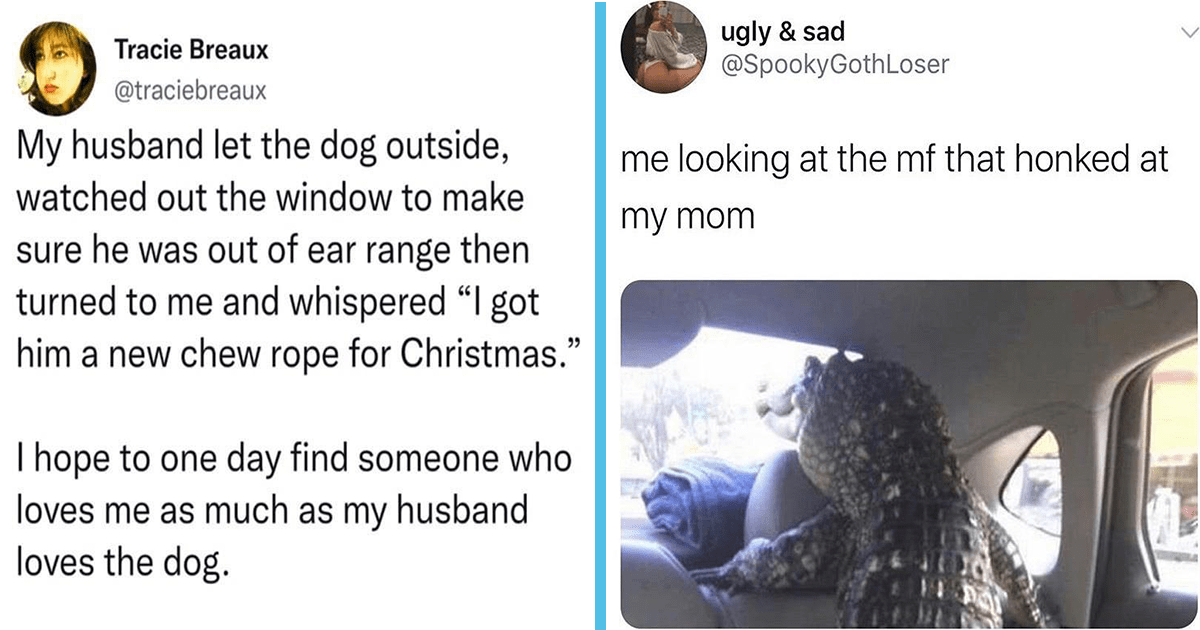Open the alligator in car photo
Screen dimensions: 1200x630
910,454
